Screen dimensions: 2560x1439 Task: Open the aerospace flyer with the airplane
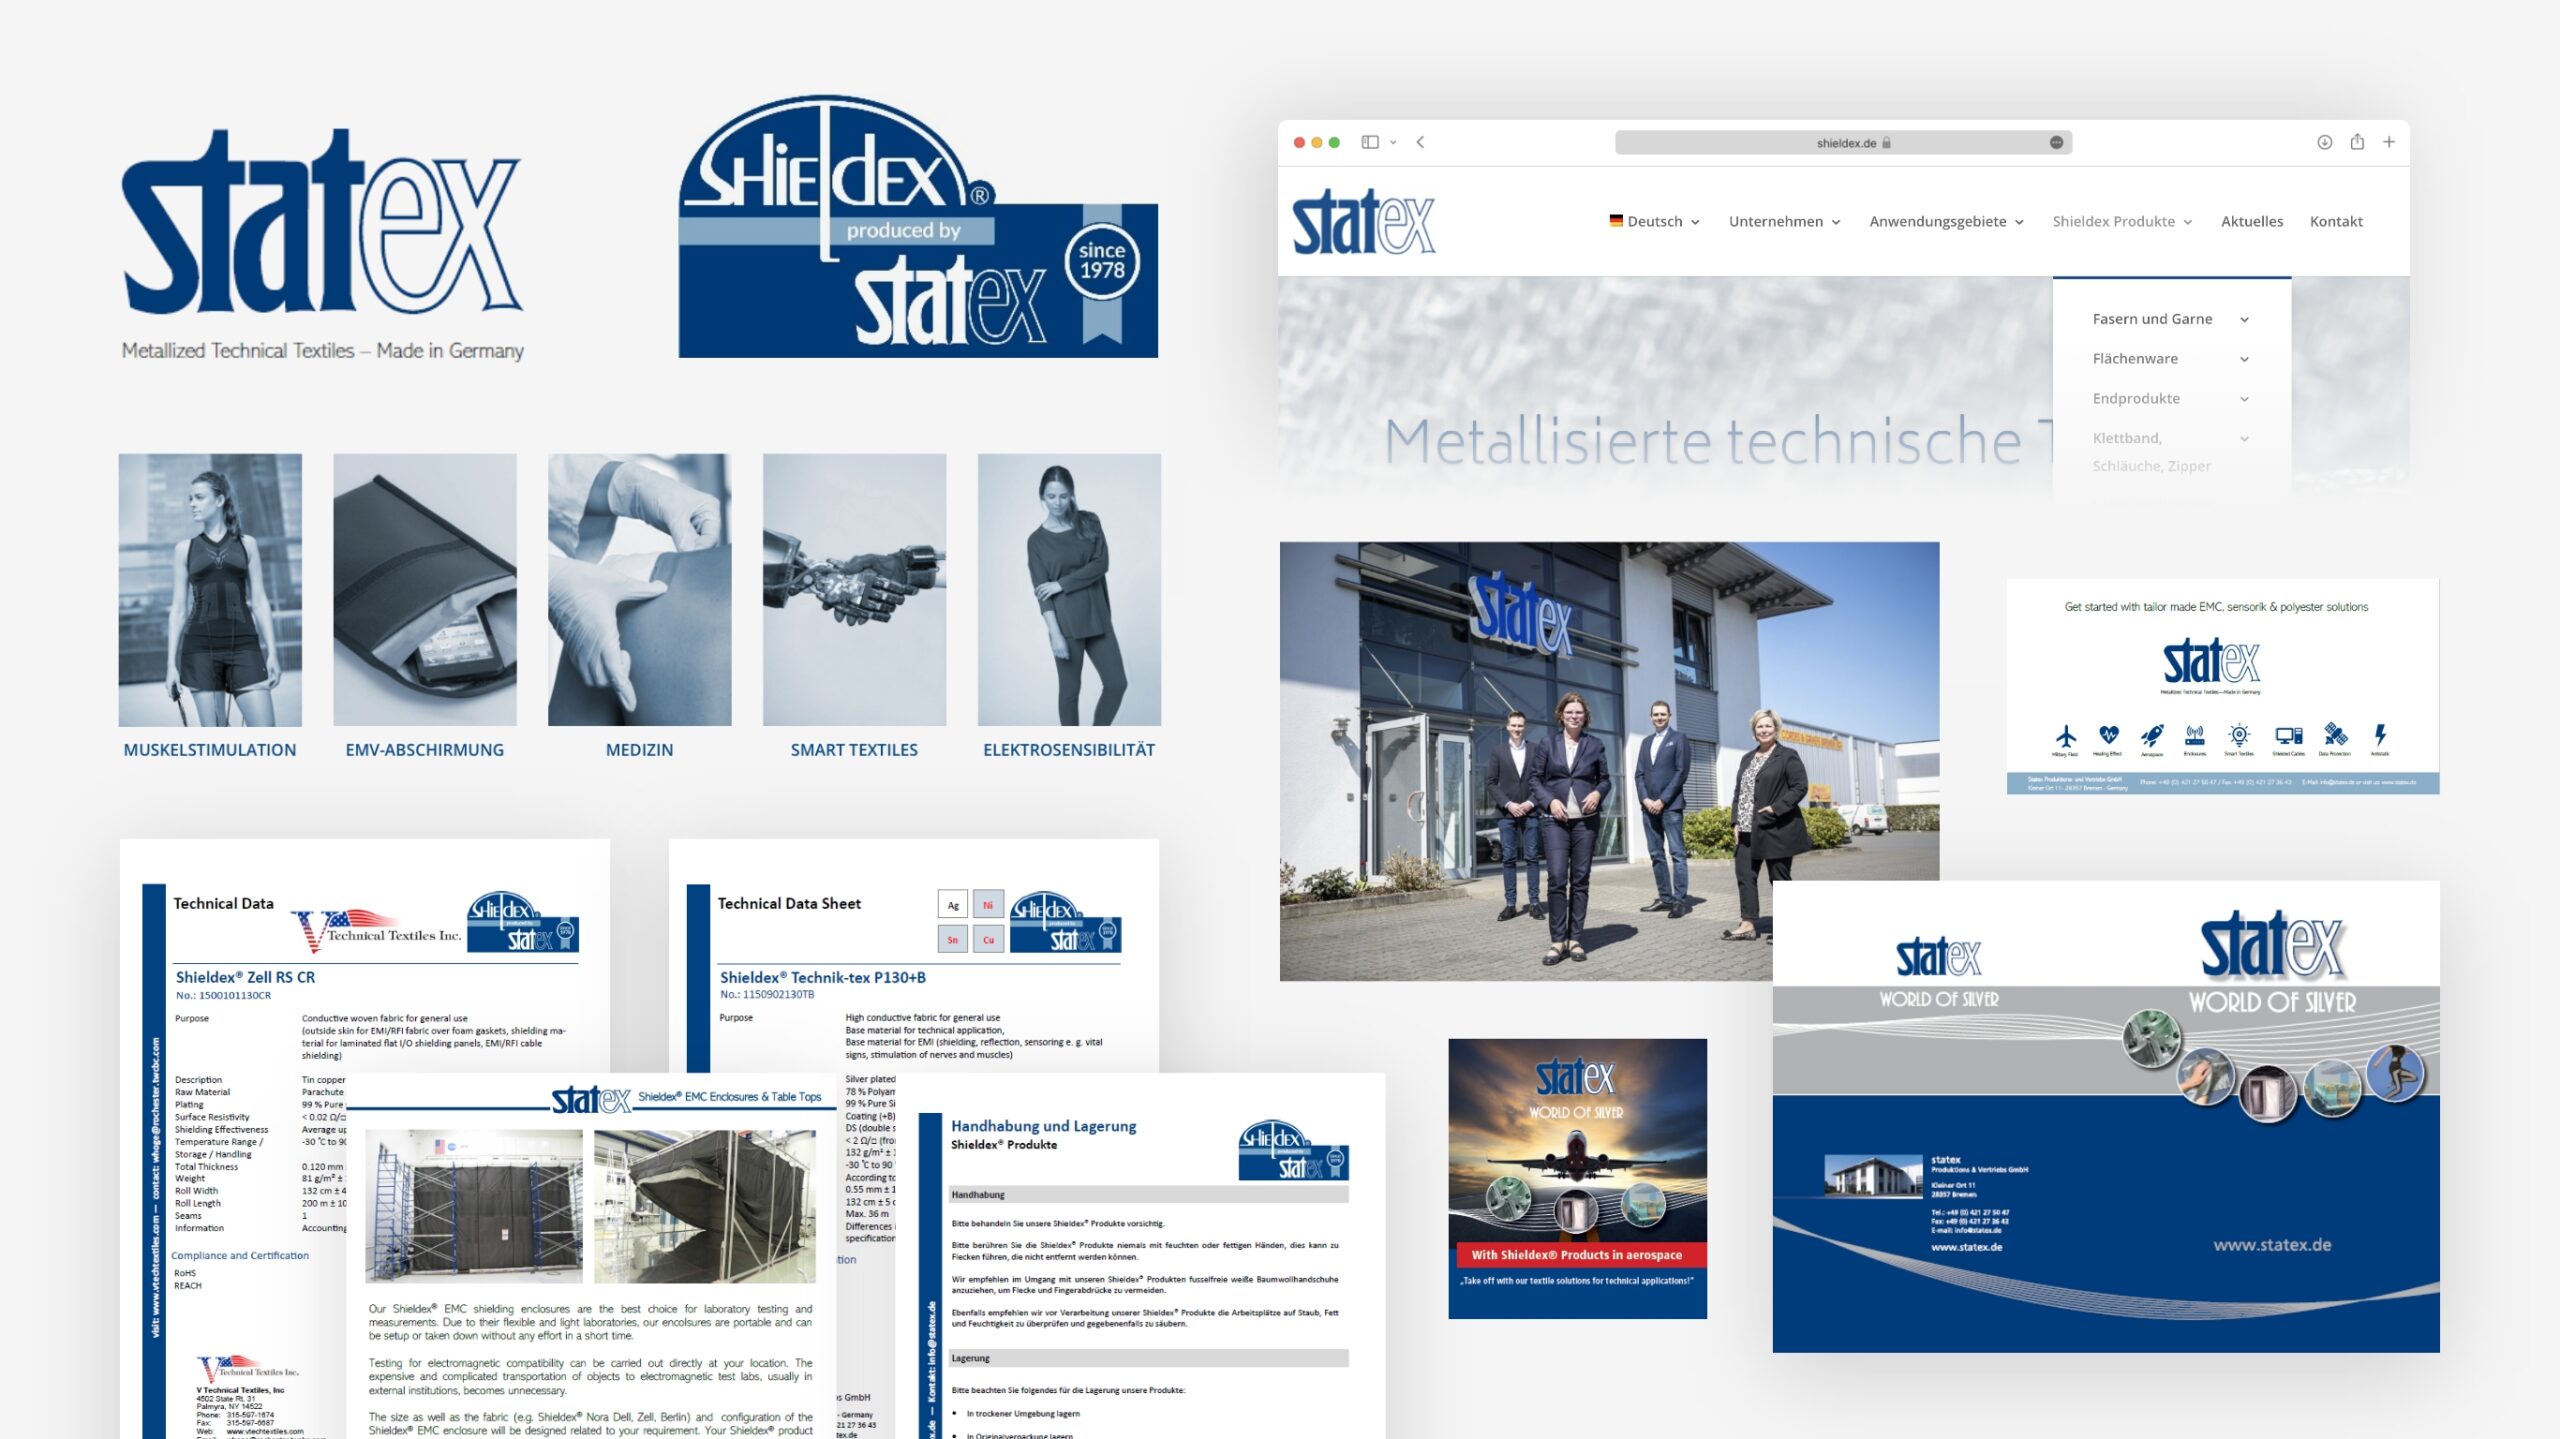pyautogui.click(x=1577, y=1178)
